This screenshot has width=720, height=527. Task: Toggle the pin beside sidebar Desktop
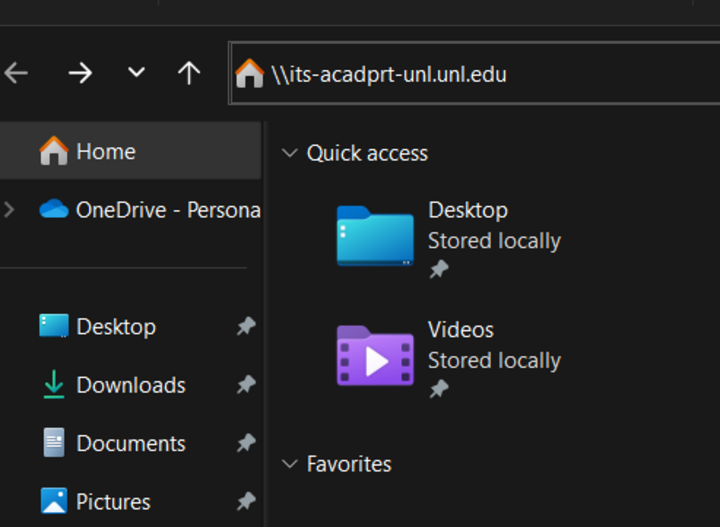click(x=245, y=327)
